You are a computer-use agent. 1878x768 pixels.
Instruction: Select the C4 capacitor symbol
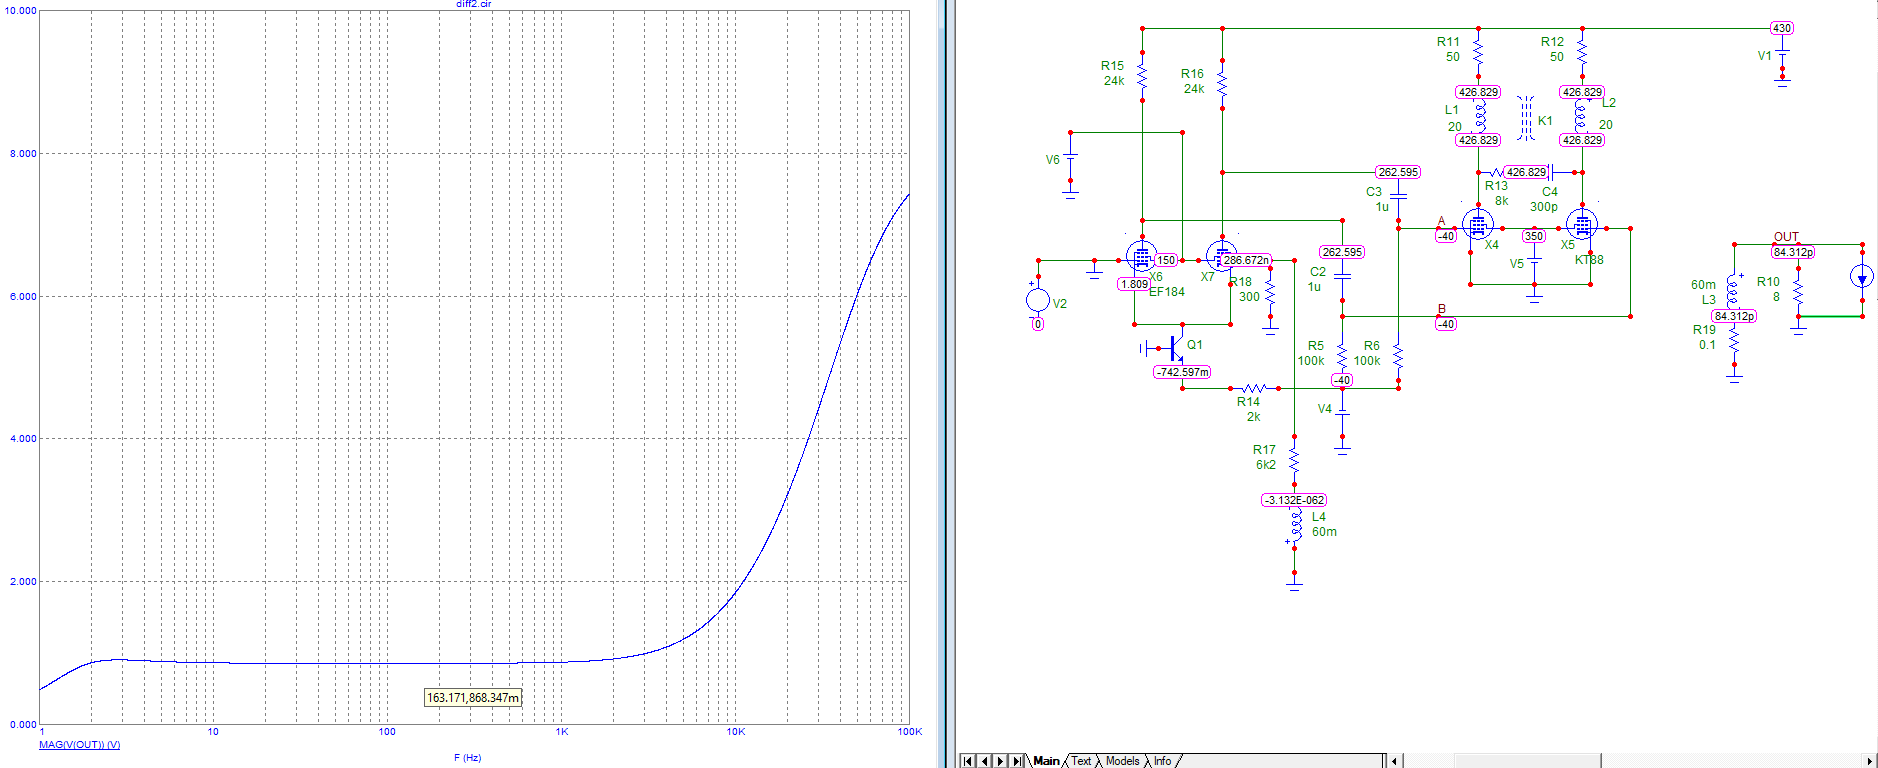click(1550, 172)
